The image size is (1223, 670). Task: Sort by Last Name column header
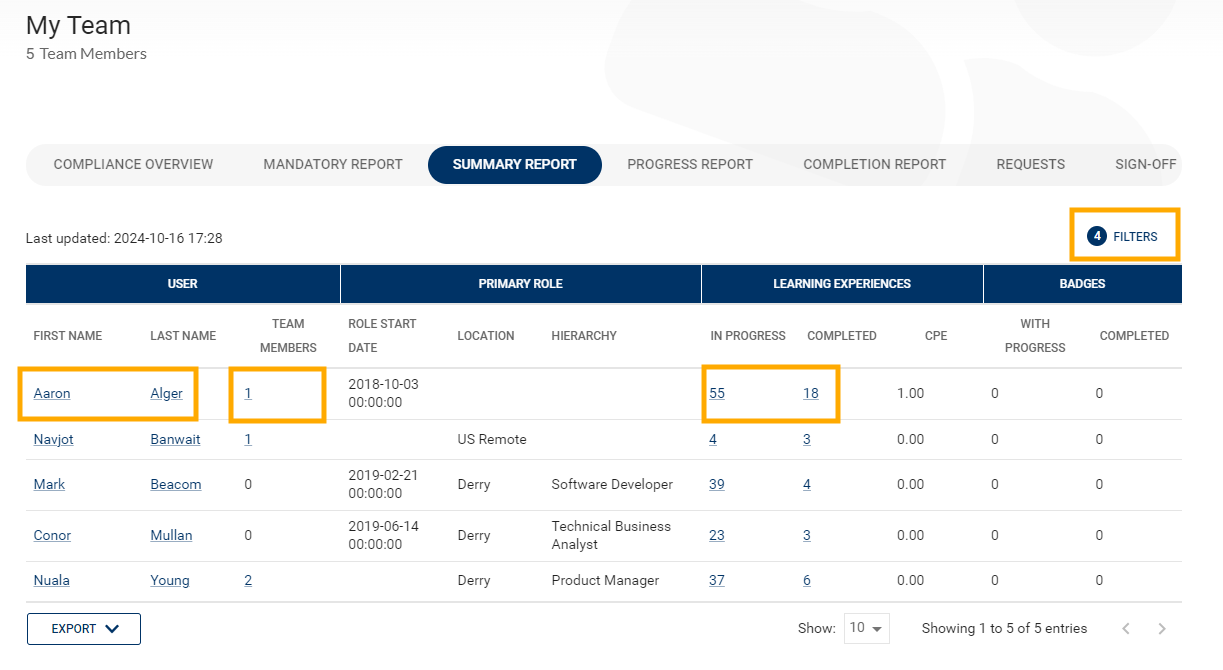click(183, 336)
